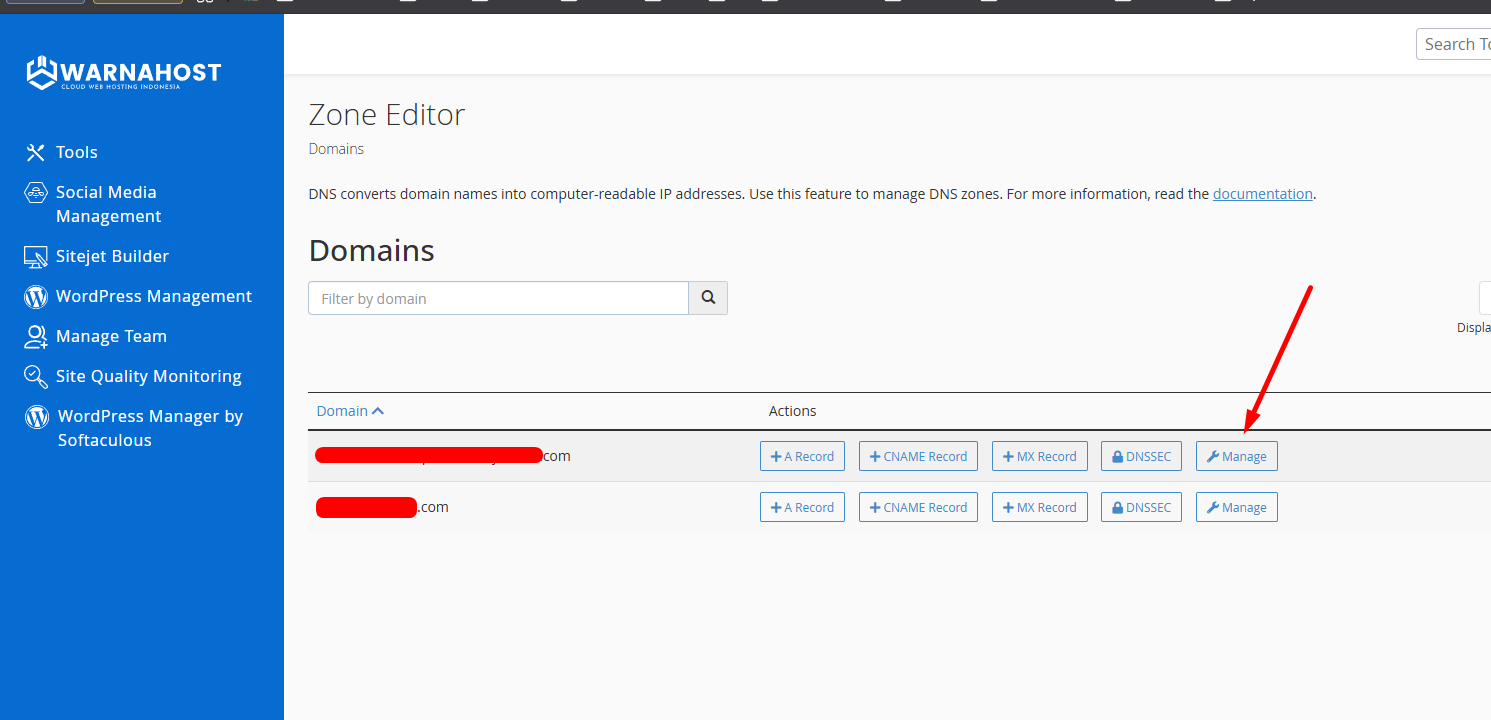This screenshot has width=1491, height=720.
Task: Open the documentation link
Action: pyautogui.click(x=1262, y=193)
